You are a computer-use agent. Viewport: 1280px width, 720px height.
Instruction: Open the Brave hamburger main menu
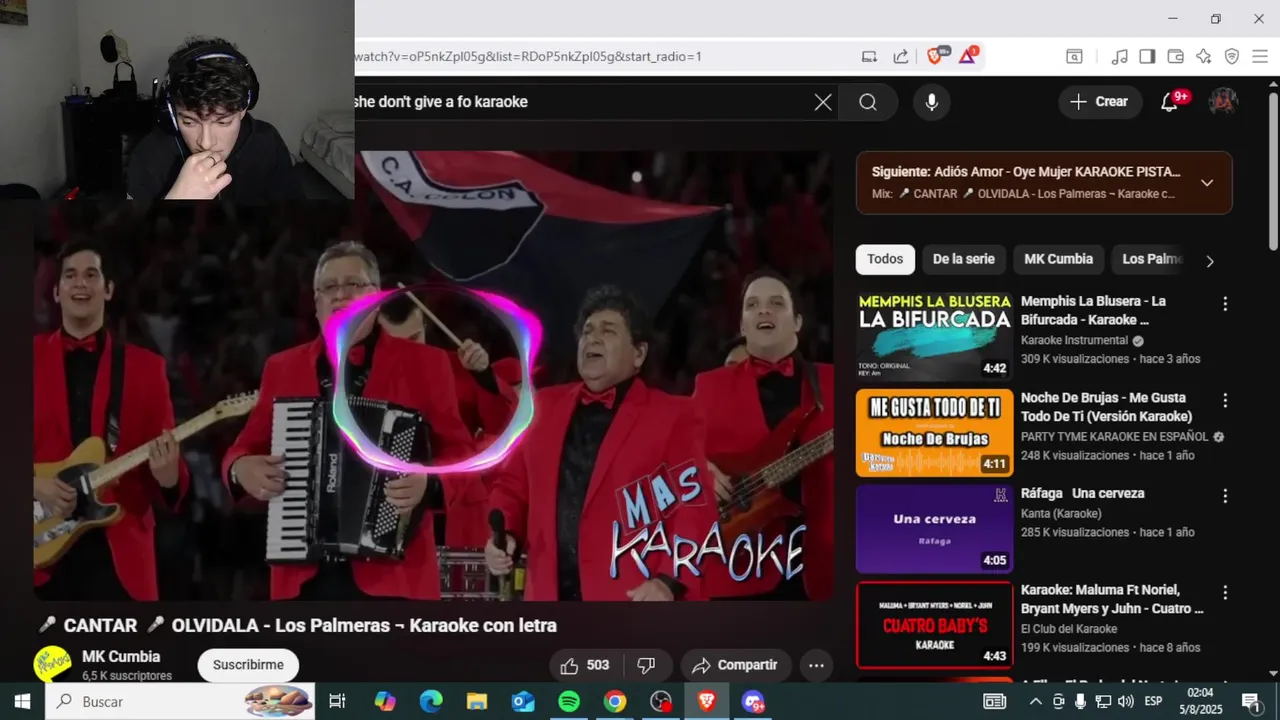coord(1260,56)
